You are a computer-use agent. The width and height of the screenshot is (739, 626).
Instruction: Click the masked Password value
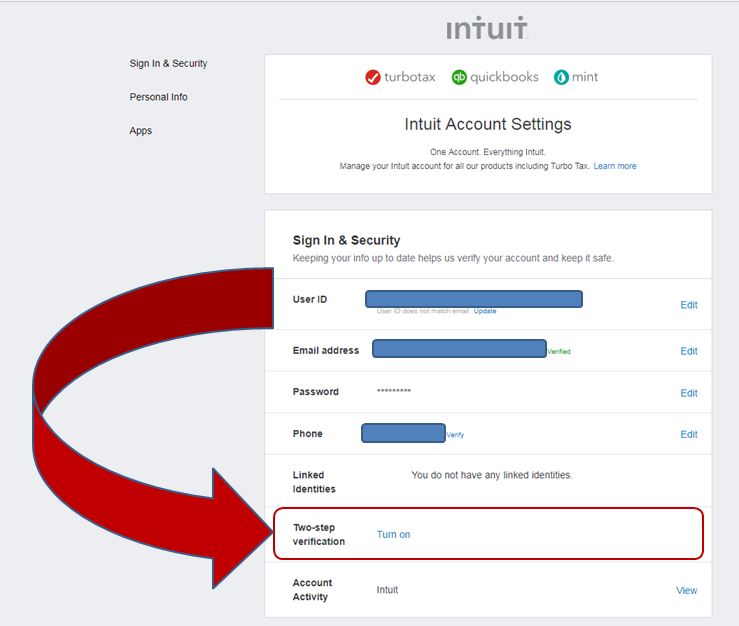pyautogui.click(x=393, y=392)
